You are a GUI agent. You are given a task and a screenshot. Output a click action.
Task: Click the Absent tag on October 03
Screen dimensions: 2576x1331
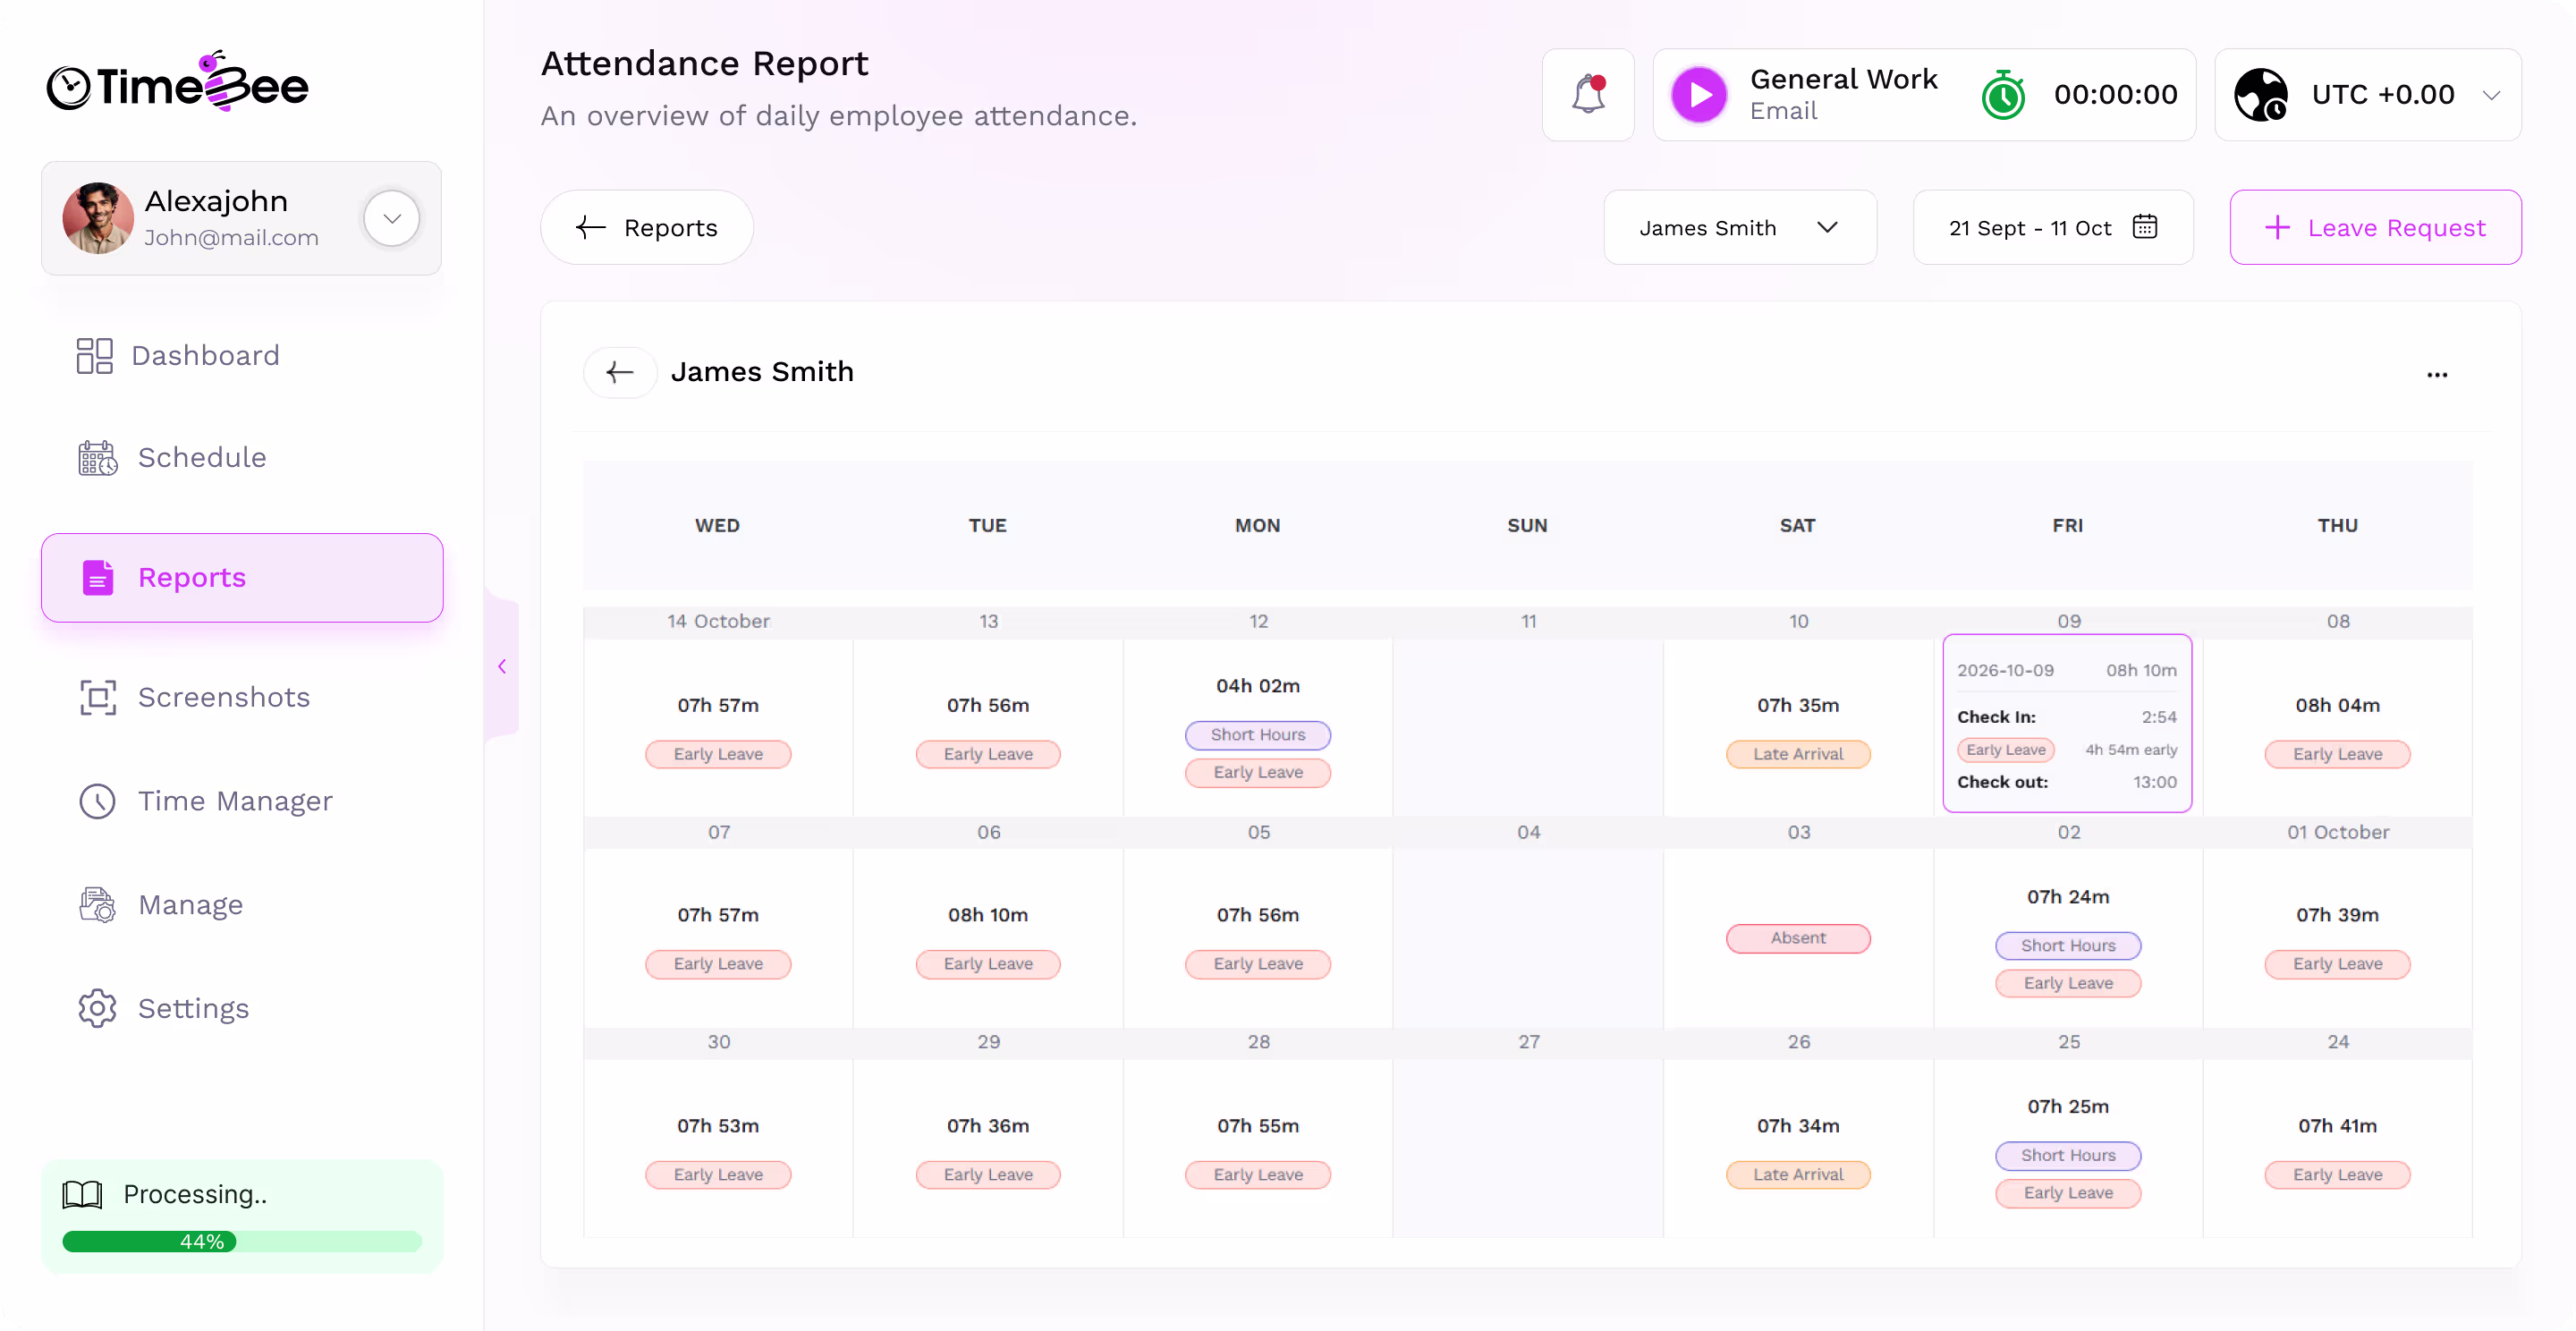[x=1797, y=939]
